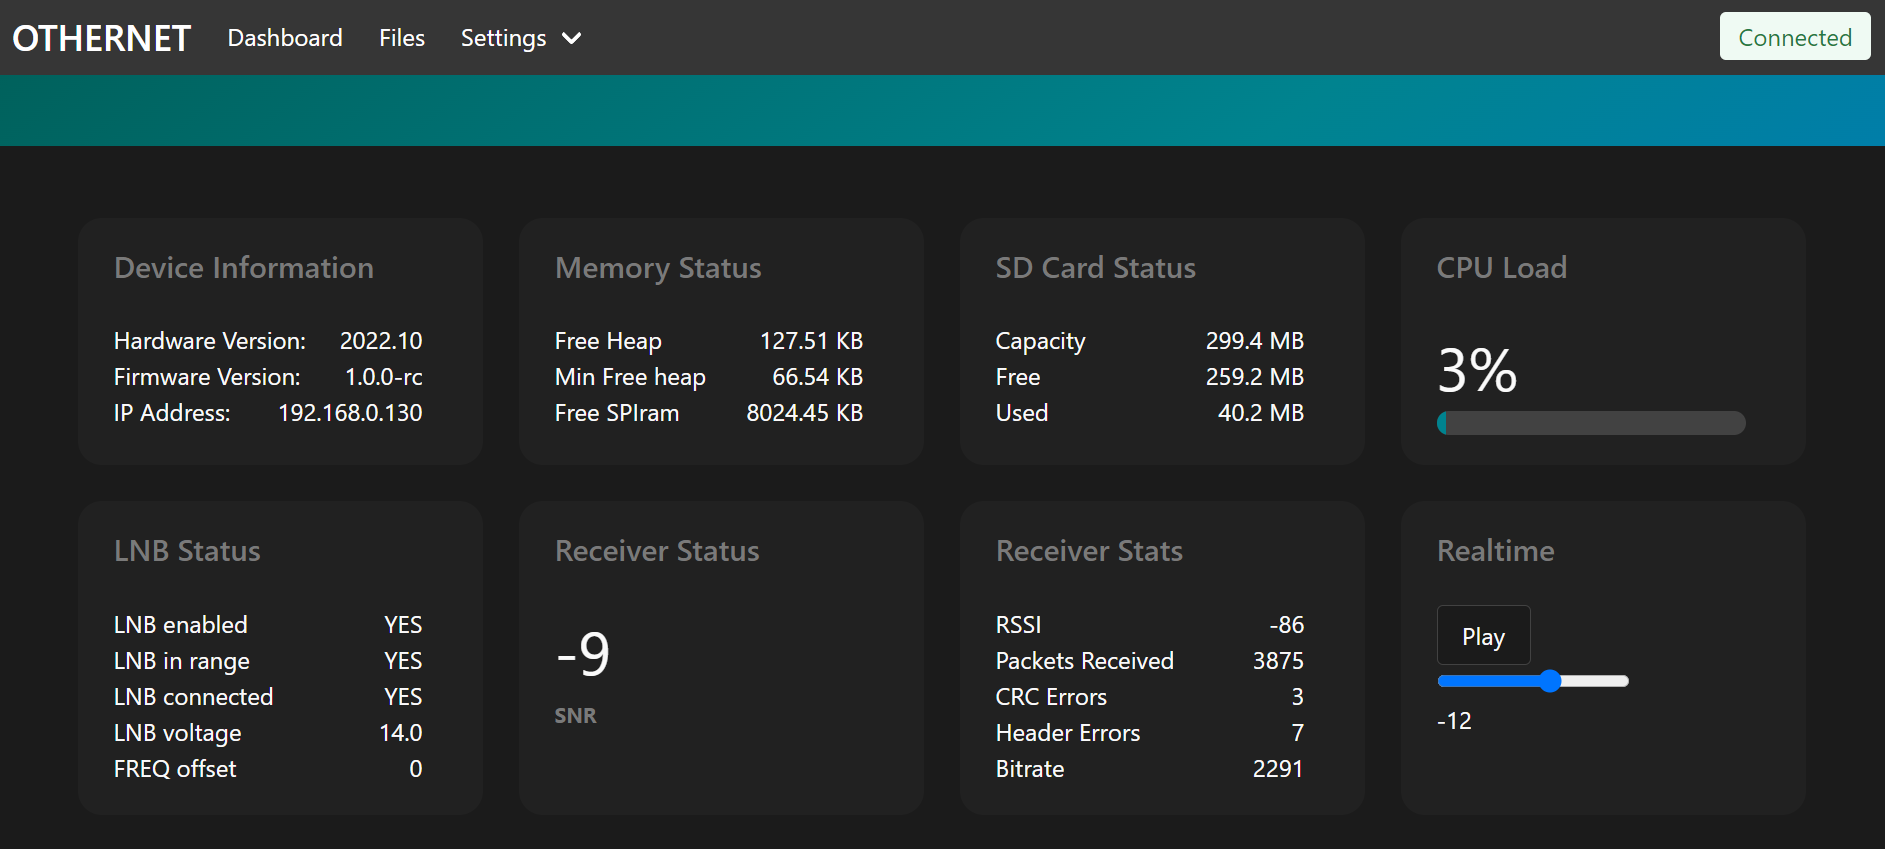Click the RSSI label

[1019, 625]
